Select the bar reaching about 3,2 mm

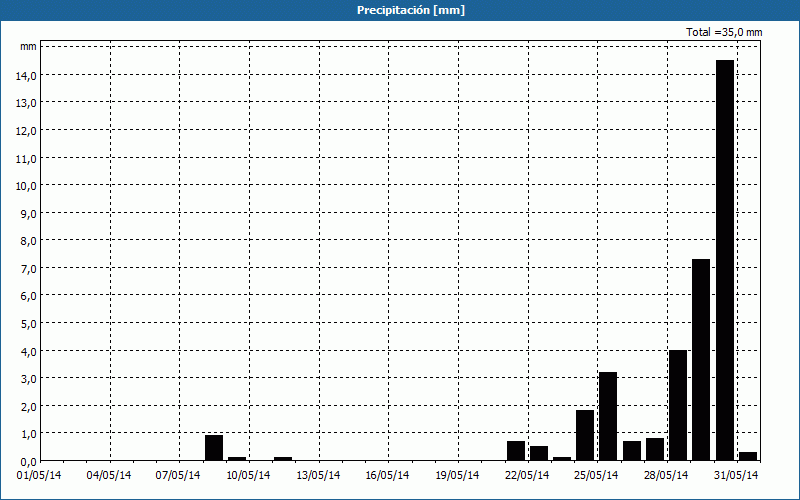[x=608, y=416]
